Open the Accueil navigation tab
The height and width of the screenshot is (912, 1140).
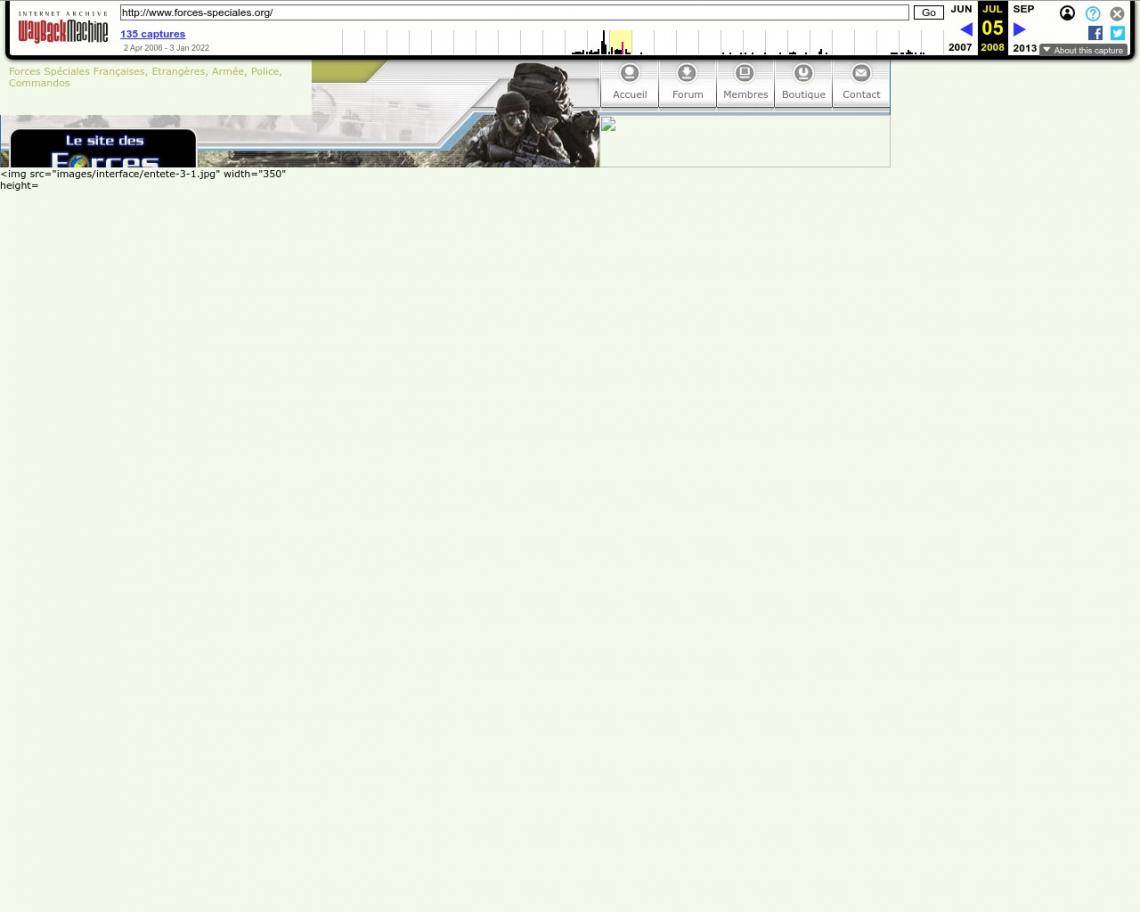pos(630,84)
